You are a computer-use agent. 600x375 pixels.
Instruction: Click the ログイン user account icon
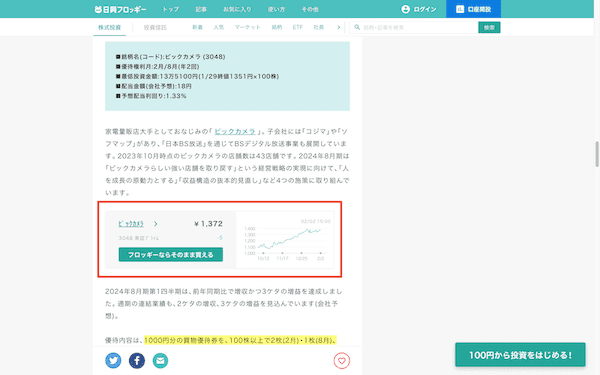tap(406, 9)
